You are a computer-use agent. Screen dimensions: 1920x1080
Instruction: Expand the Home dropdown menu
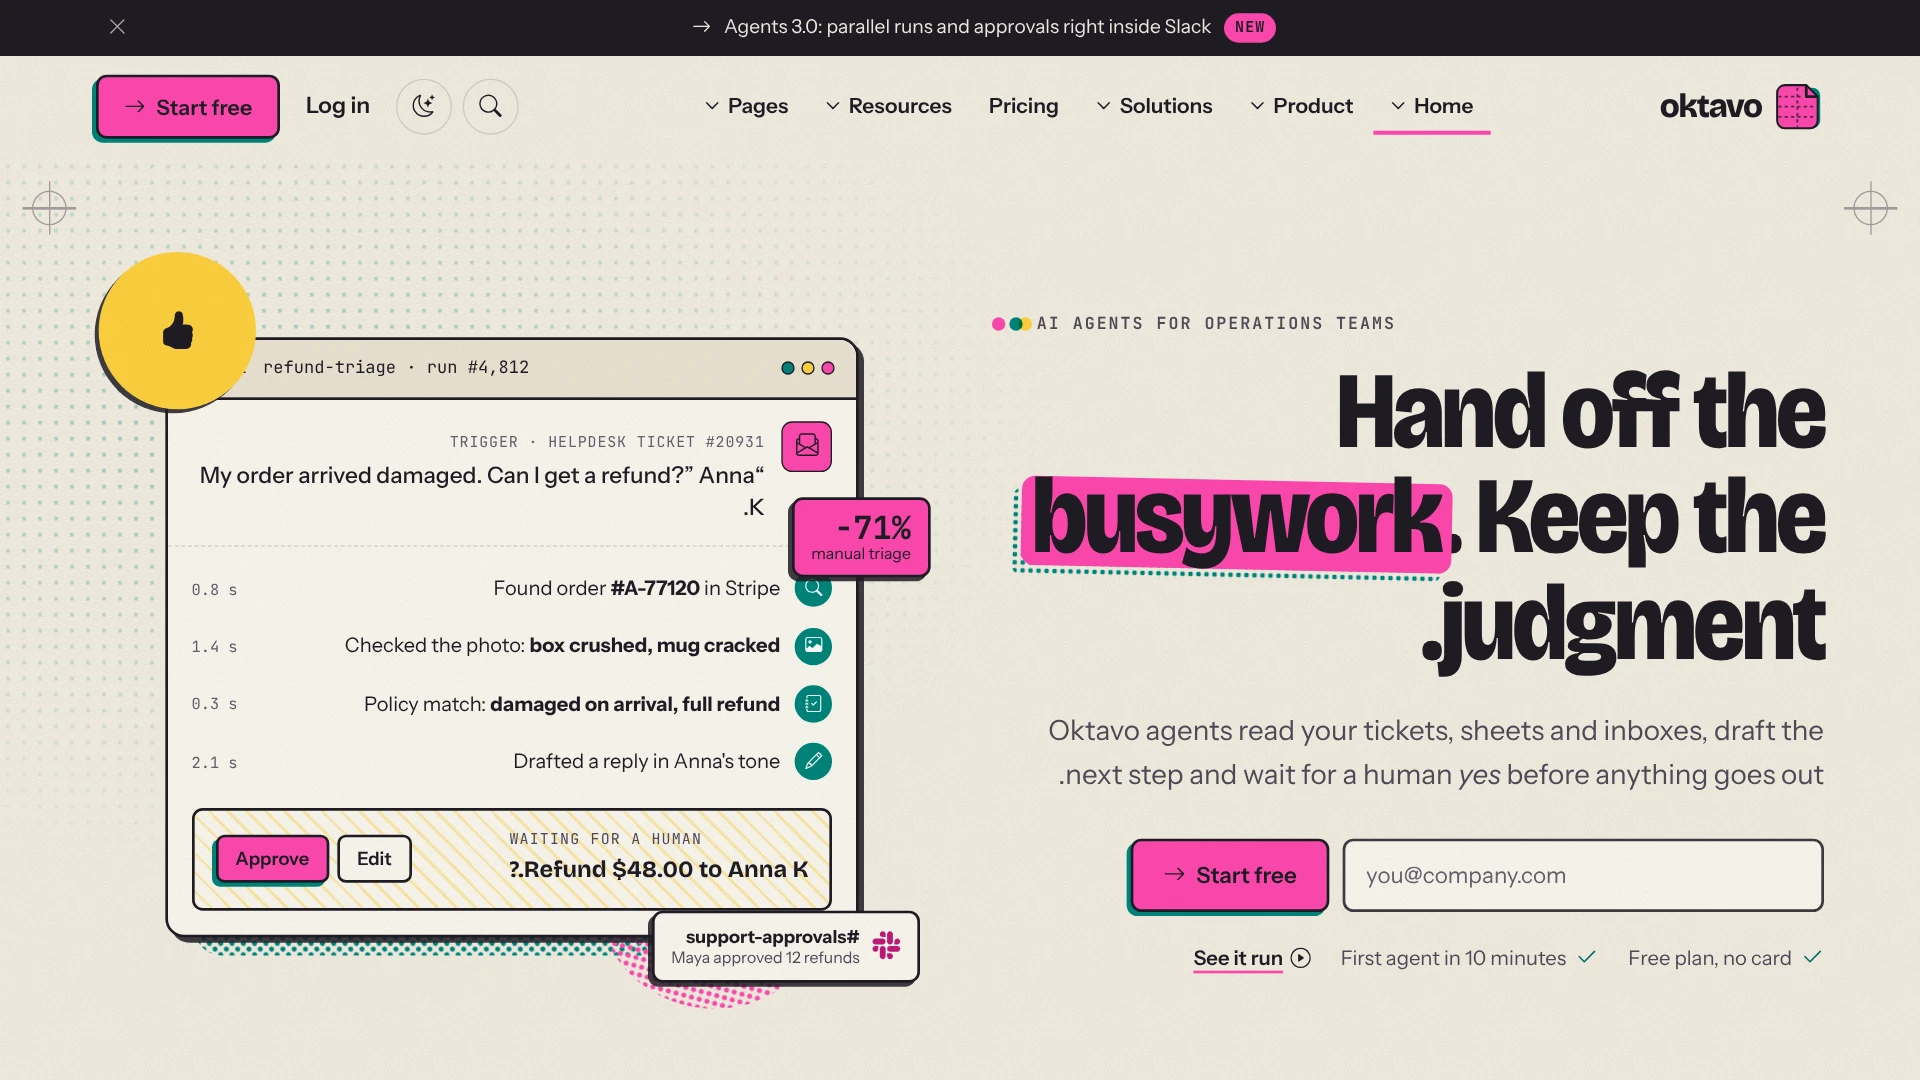[x=1431, y=106]
